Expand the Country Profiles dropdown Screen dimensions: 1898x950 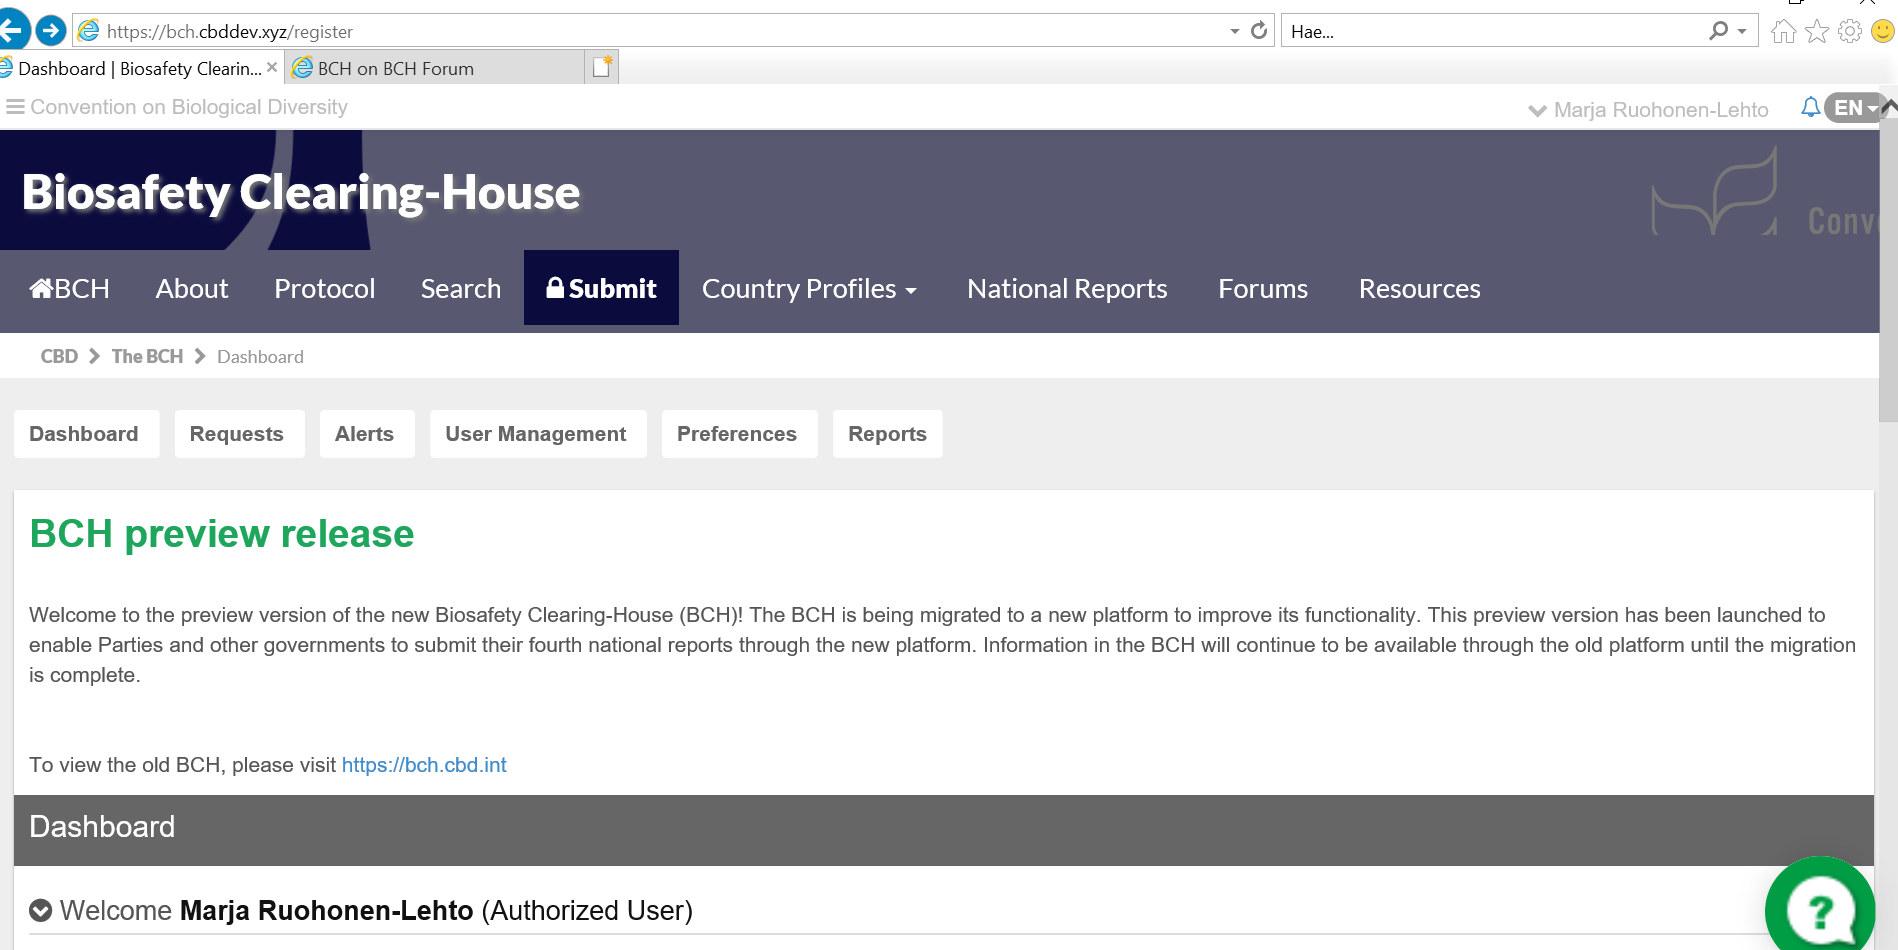tap(809, 289)
